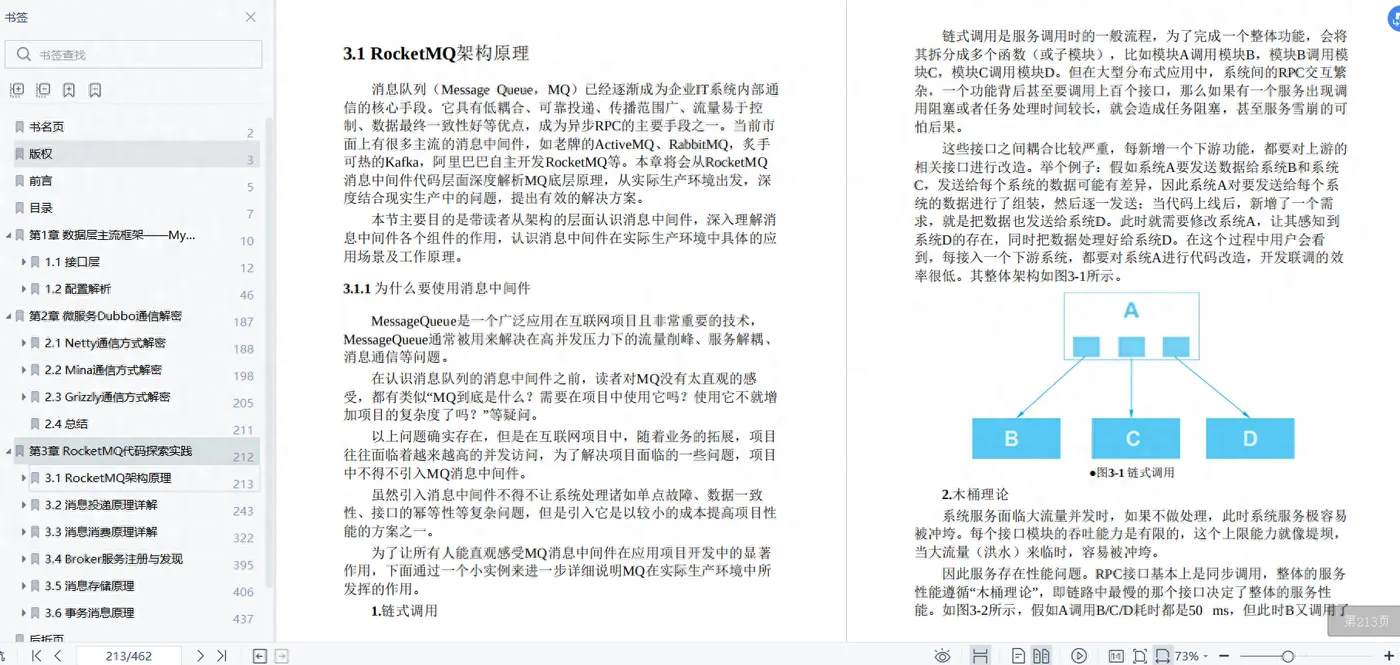Click page number 187 in the bookmark list
Image resolution: width=1400 pixels, height=665 pixels.
(243, 322)
